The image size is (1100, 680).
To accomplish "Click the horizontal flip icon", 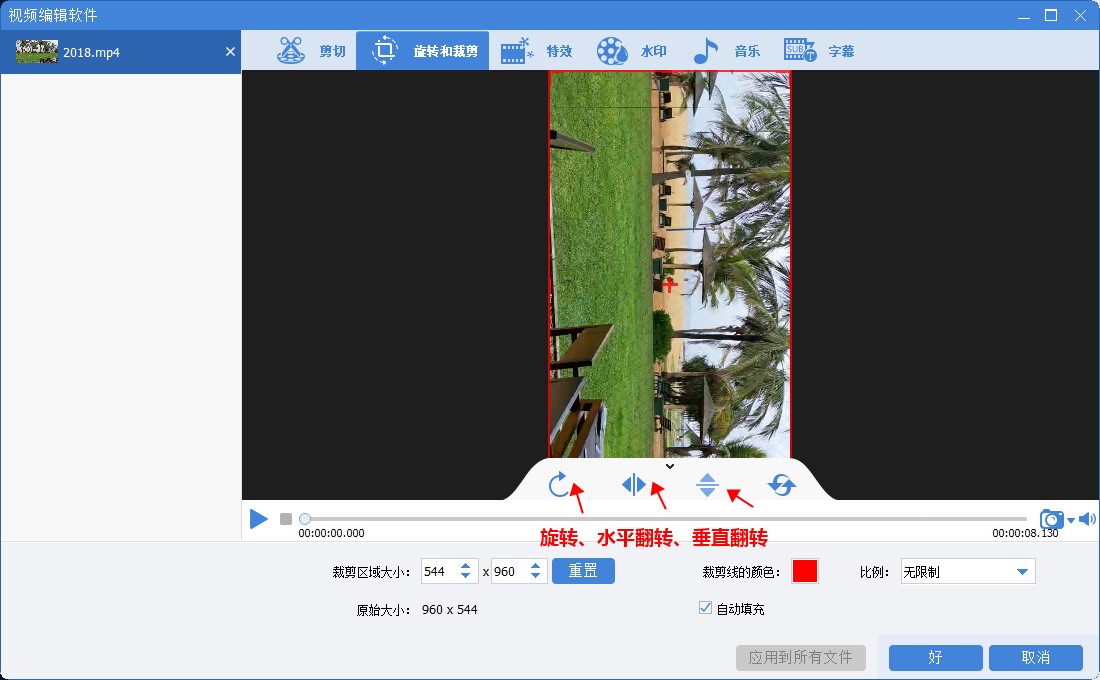I will tap(633, 484).
